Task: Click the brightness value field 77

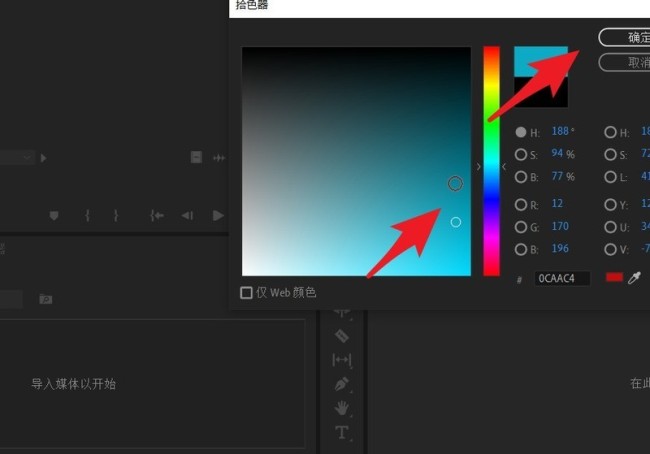Action: point(557,176)
